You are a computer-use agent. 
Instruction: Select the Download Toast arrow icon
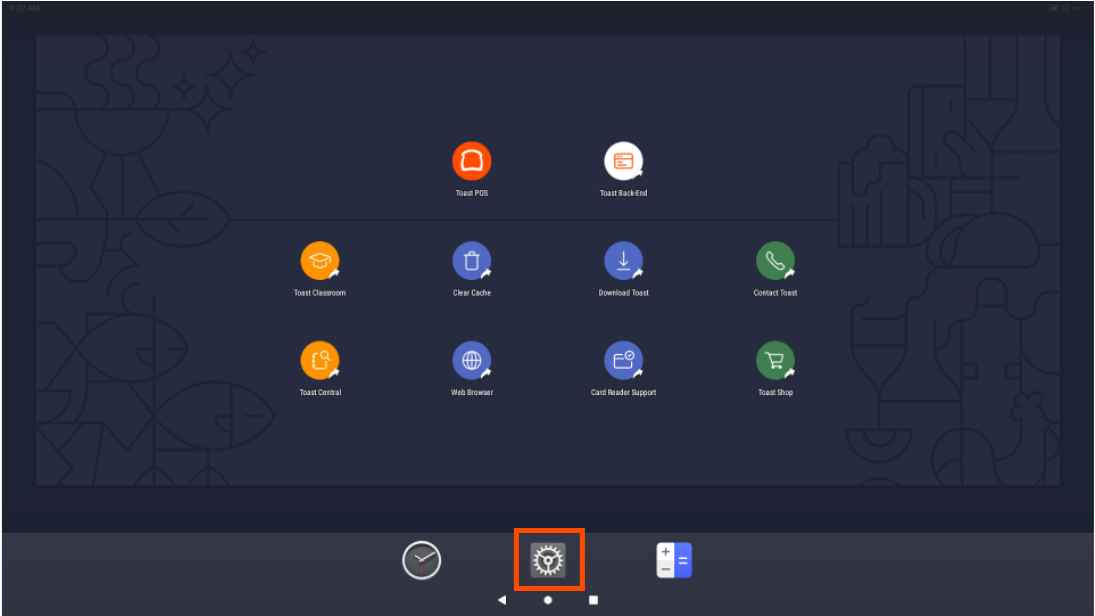(623, 261)
